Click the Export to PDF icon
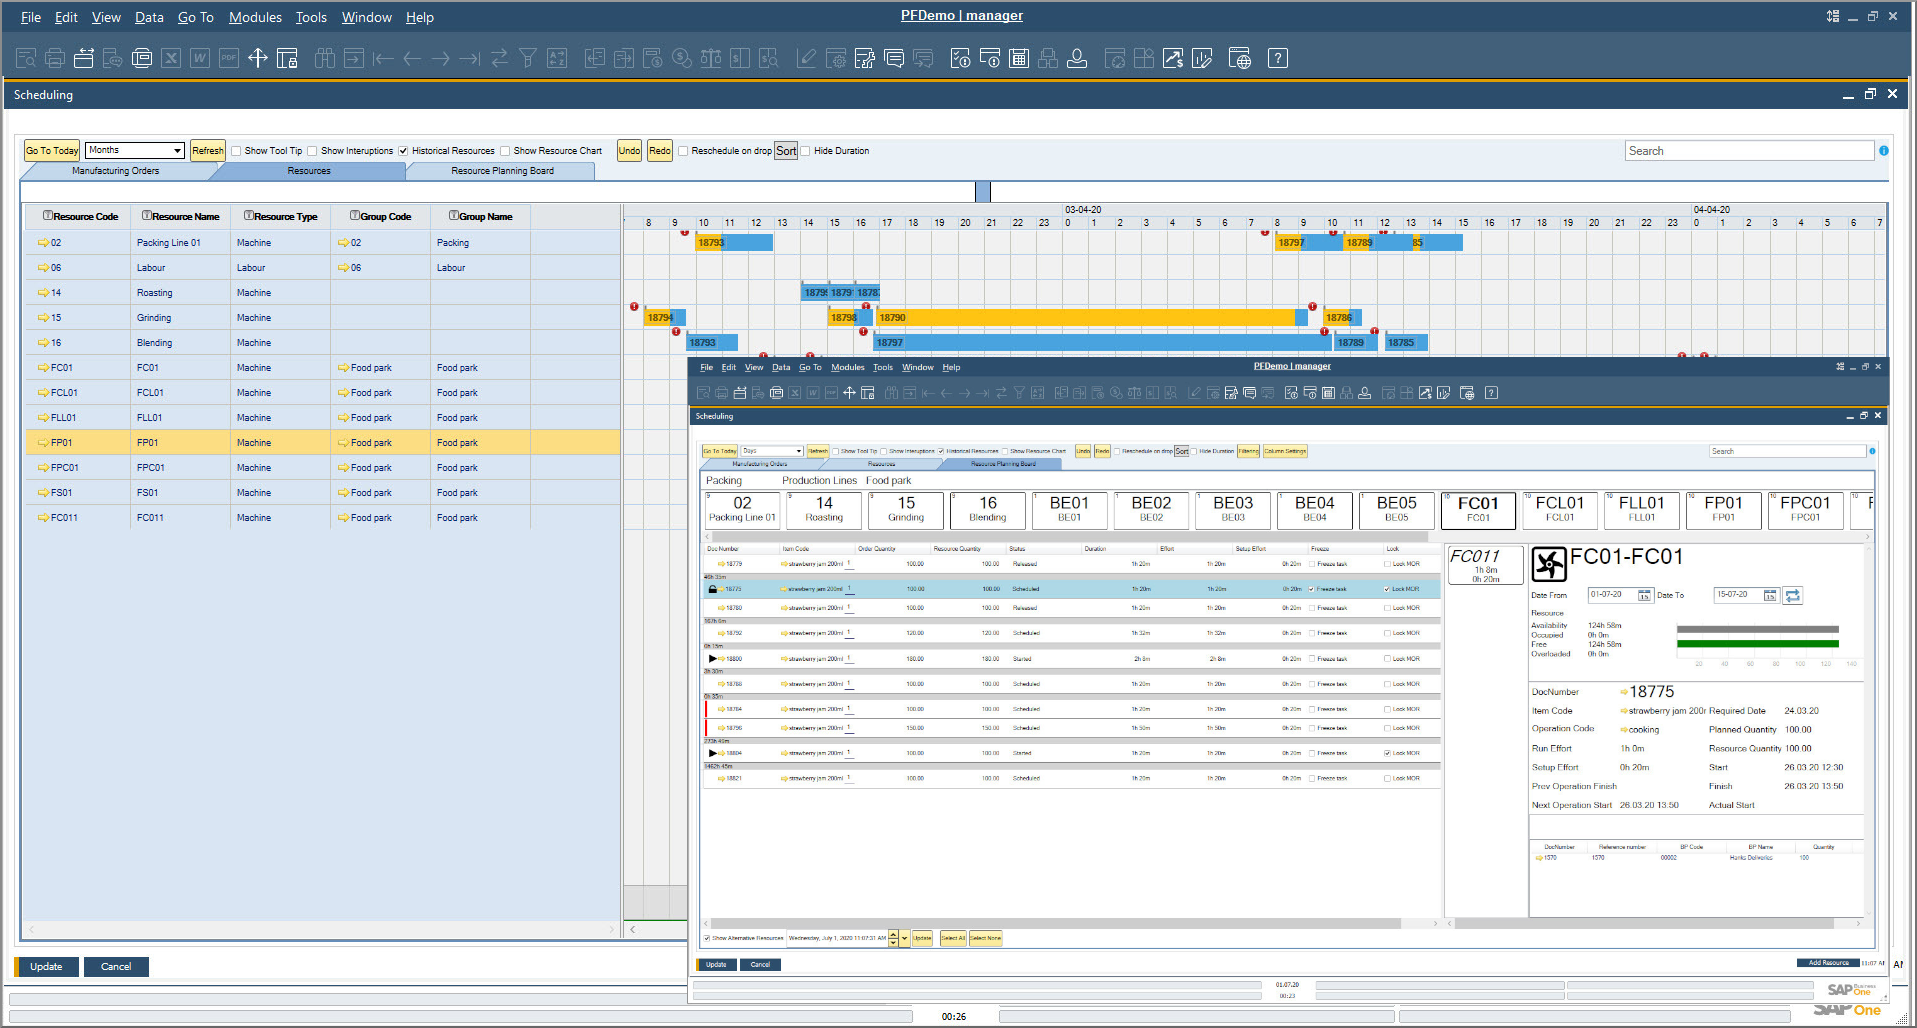Image resolution: width=1917 pixels, height=1028 pixels. coord(229,59)
